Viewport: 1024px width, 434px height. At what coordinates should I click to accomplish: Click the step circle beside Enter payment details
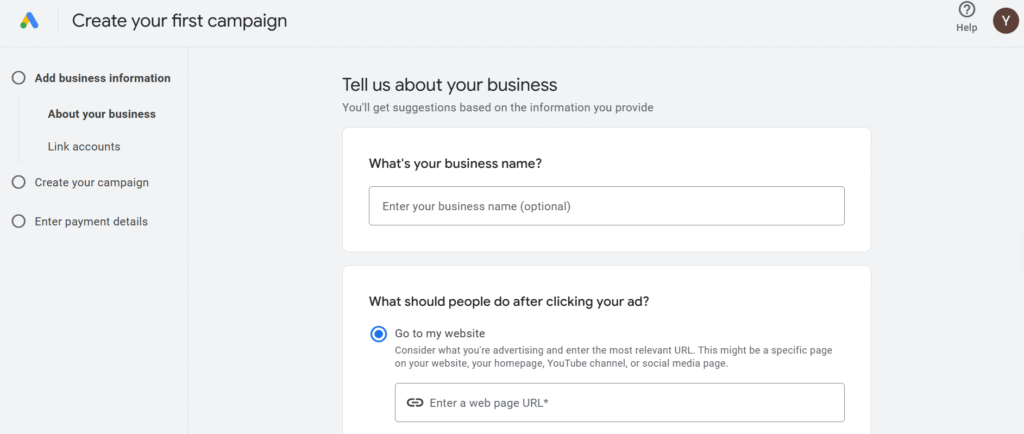point(18,221)
